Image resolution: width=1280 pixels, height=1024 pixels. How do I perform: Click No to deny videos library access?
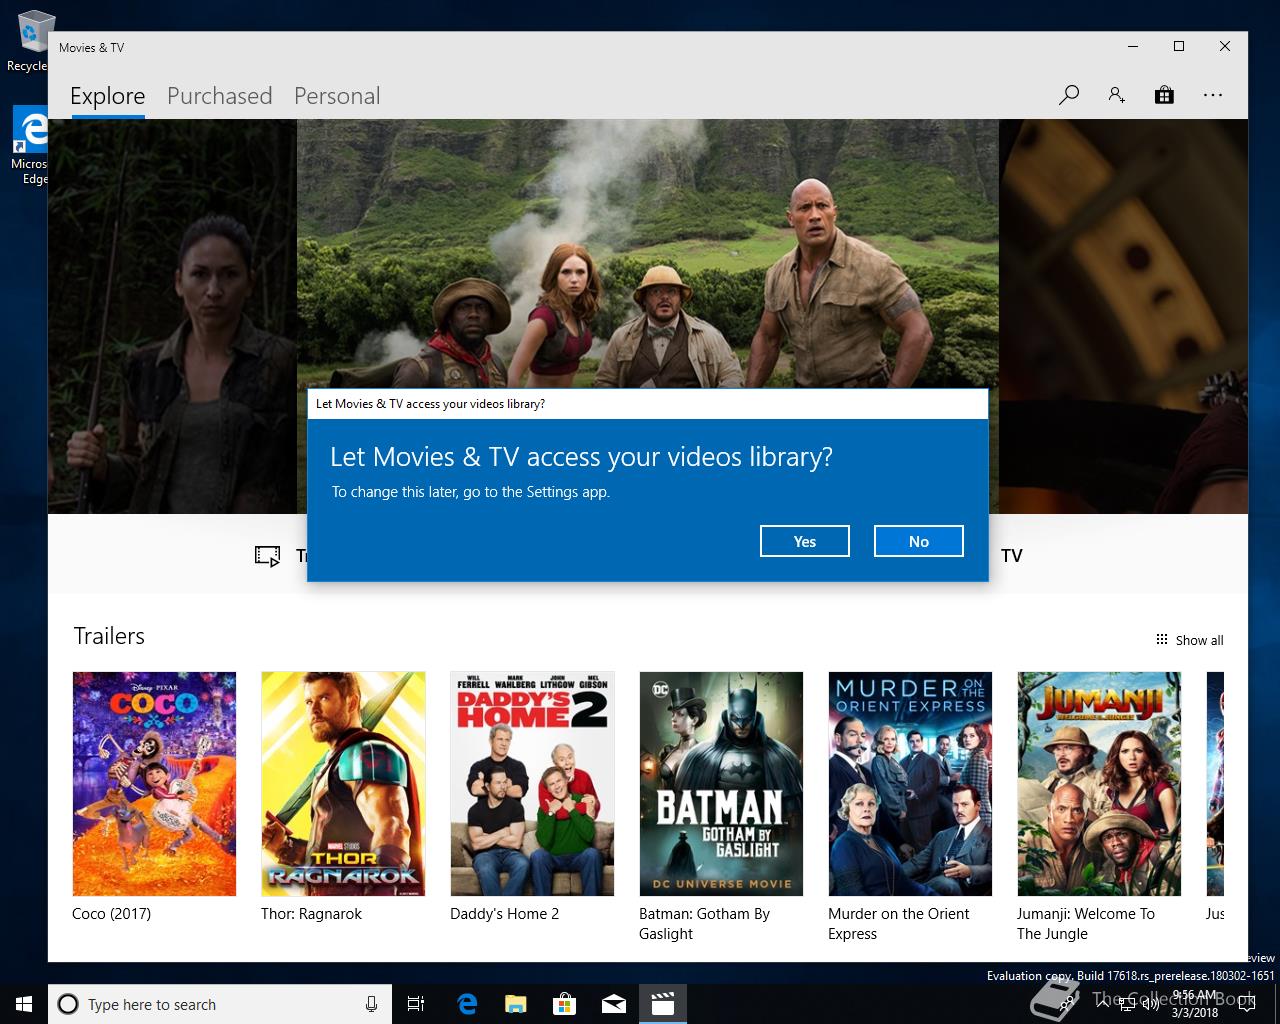click(x=919, y=541)
